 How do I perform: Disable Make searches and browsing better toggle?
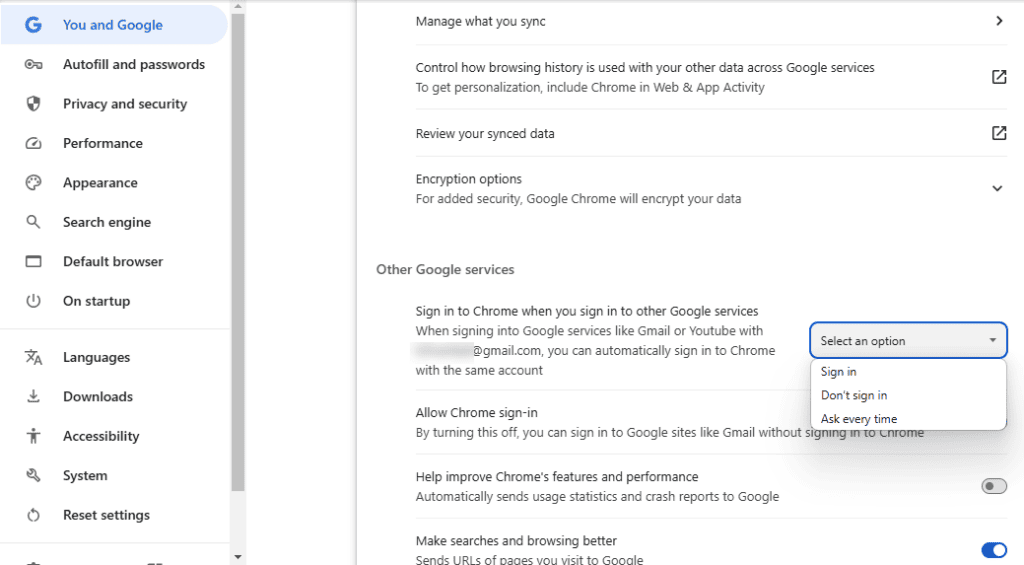click(994, 550)
